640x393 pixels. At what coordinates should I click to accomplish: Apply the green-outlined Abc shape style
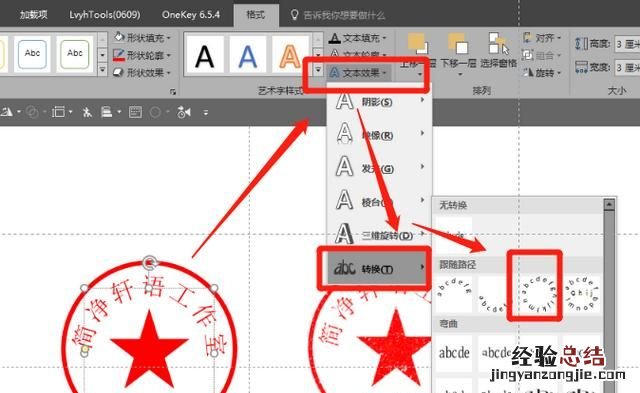click(75, 53)
